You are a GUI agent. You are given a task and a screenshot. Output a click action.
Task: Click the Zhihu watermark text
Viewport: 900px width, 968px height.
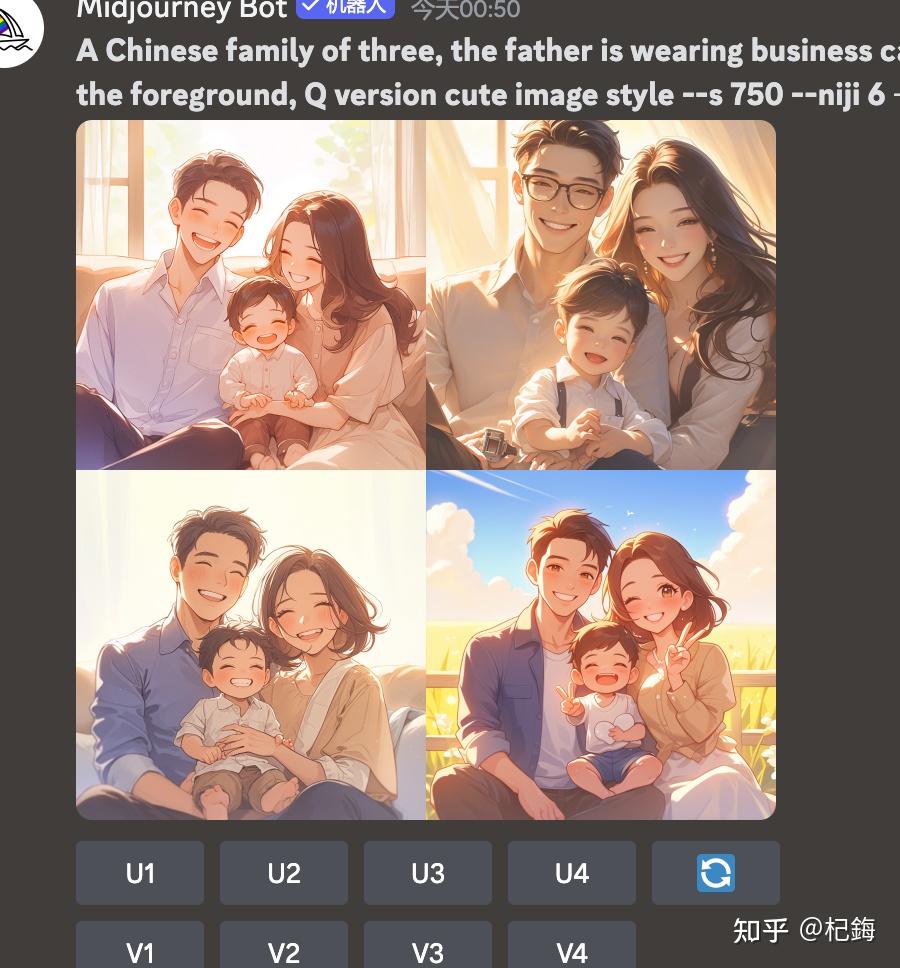804,930
